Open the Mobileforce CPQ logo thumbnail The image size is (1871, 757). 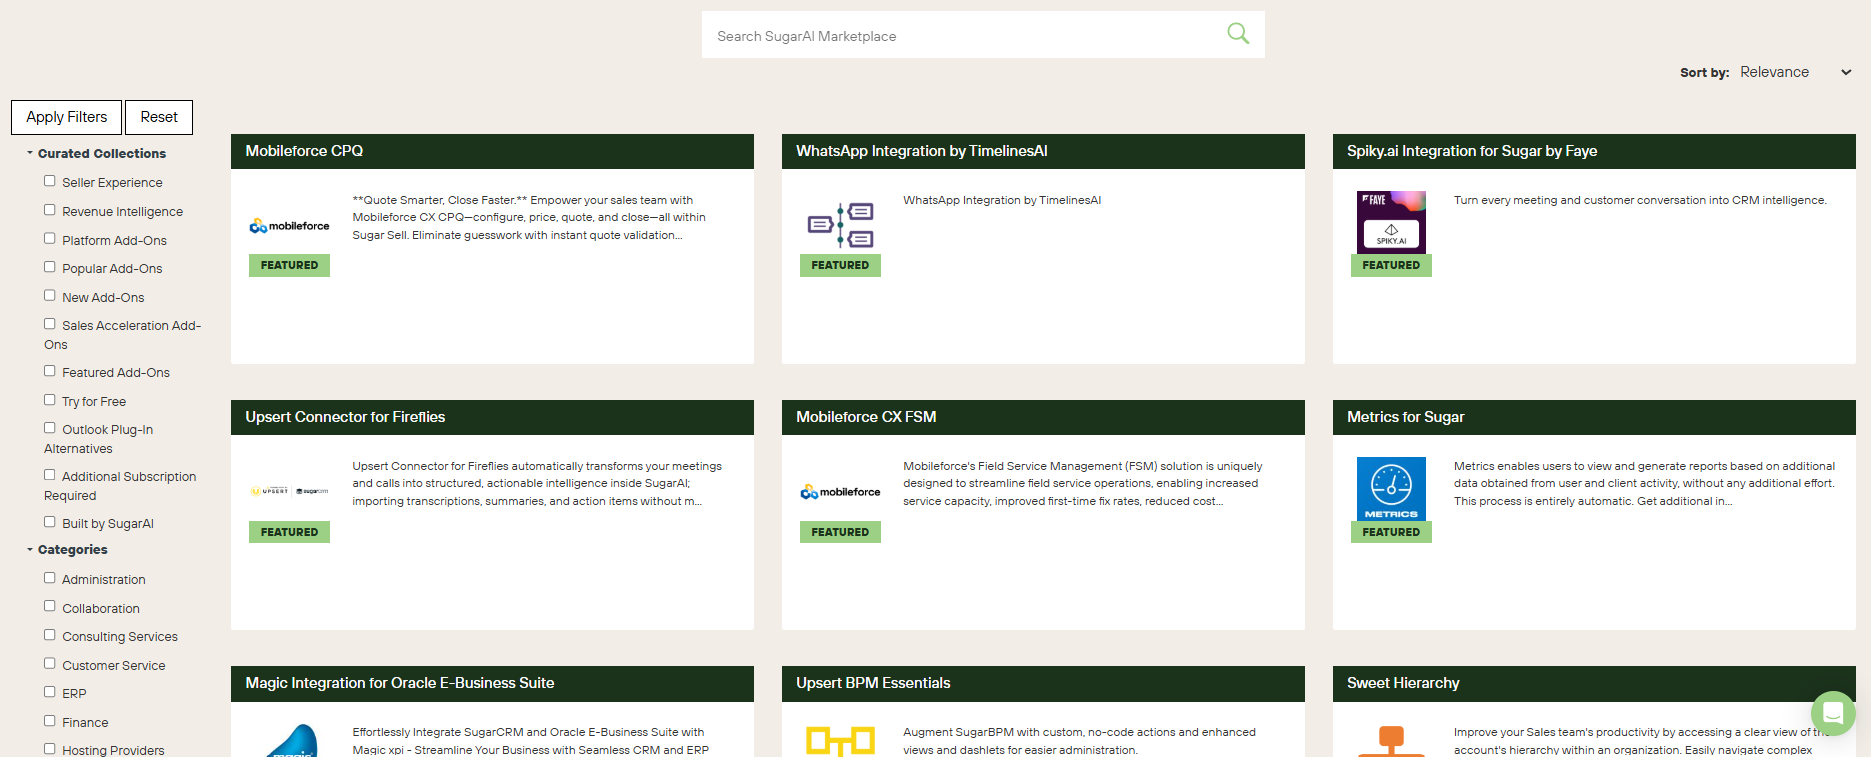click(289, 226)
